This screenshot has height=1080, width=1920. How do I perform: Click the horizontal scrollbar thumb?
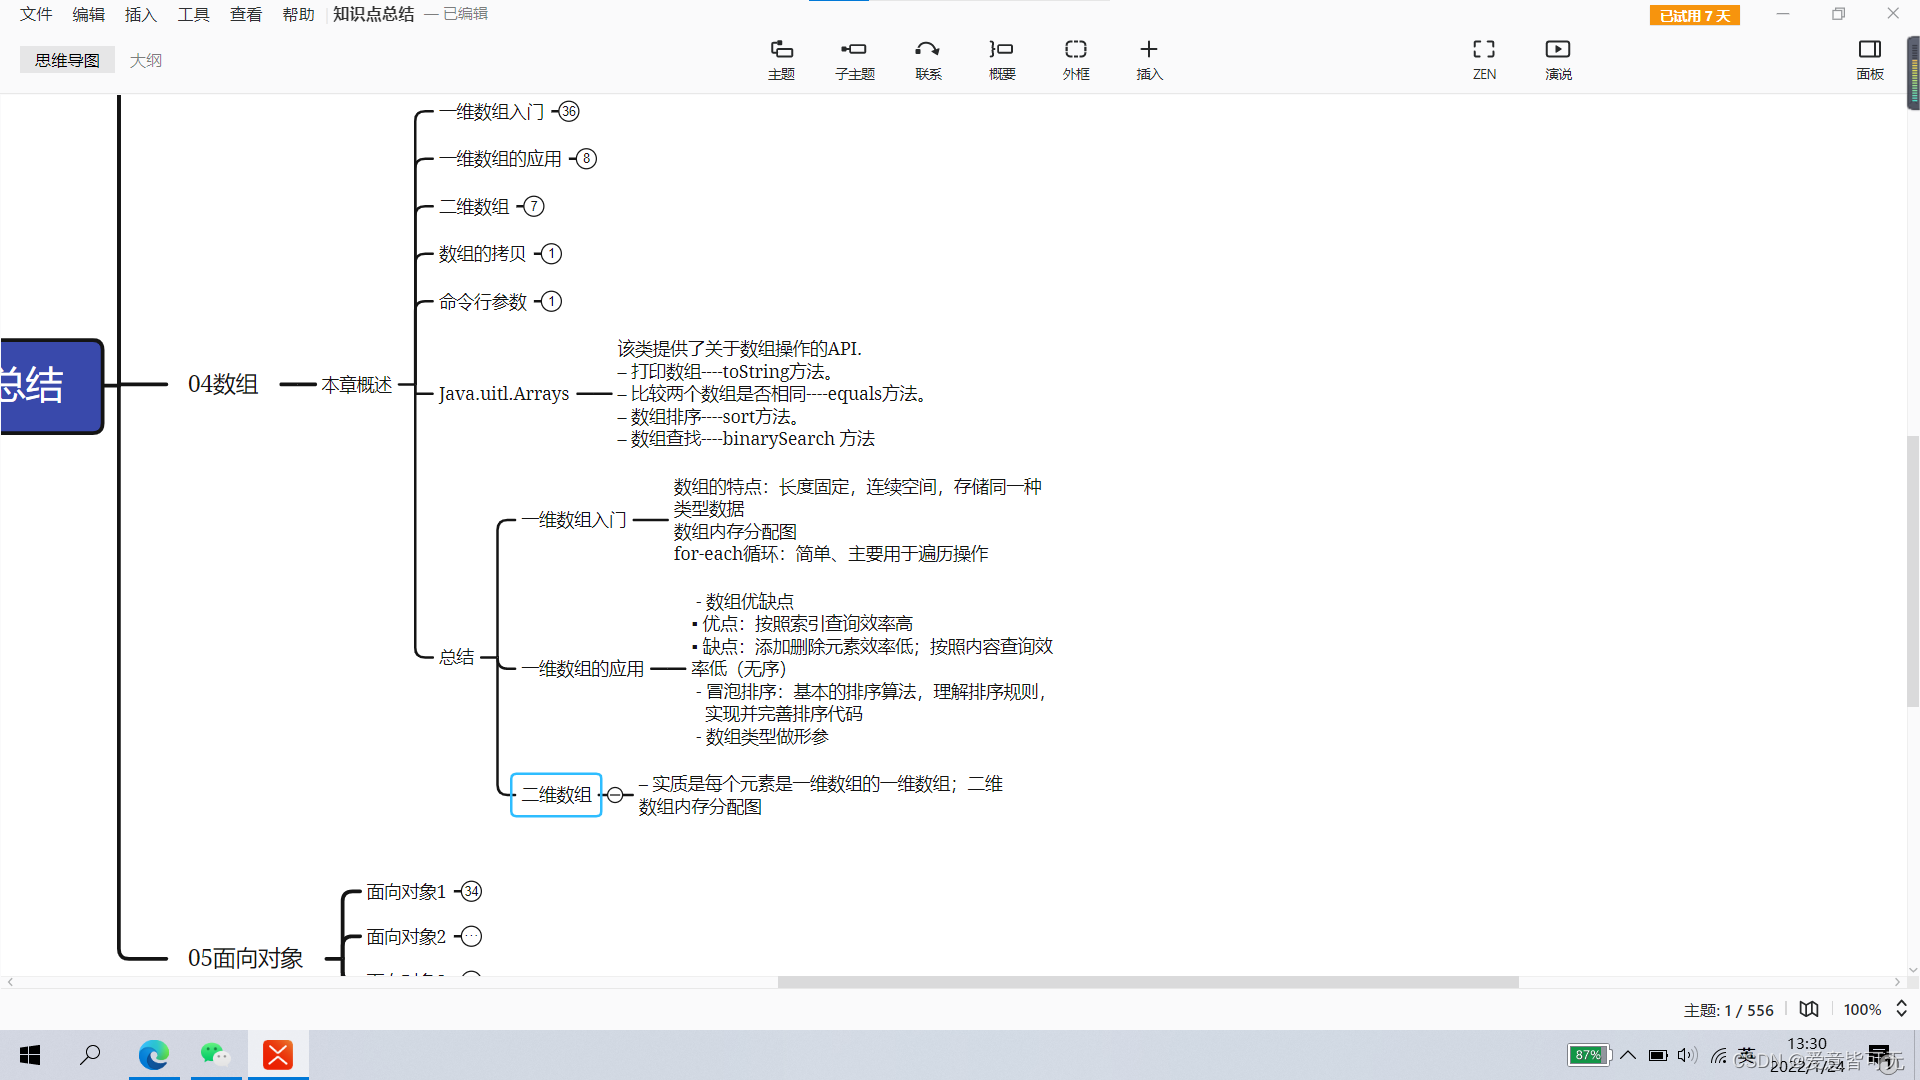[x=1148, y=982]
